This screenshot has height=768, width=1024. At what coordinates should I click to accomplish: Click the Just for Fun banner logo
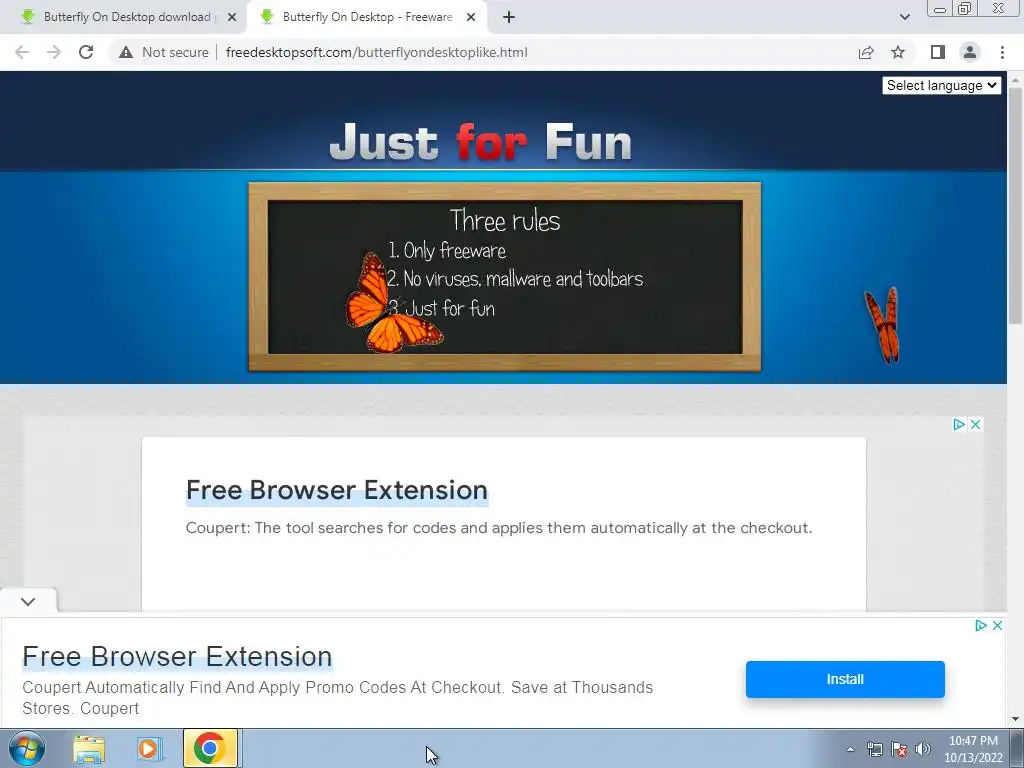click(x=481, y=142)
